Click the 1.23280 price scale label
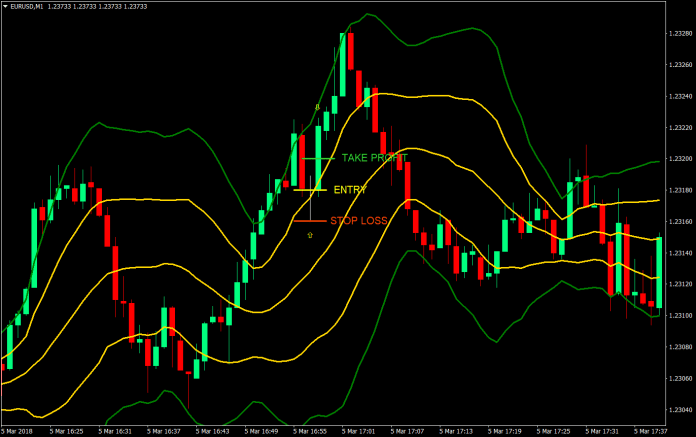 678,34
